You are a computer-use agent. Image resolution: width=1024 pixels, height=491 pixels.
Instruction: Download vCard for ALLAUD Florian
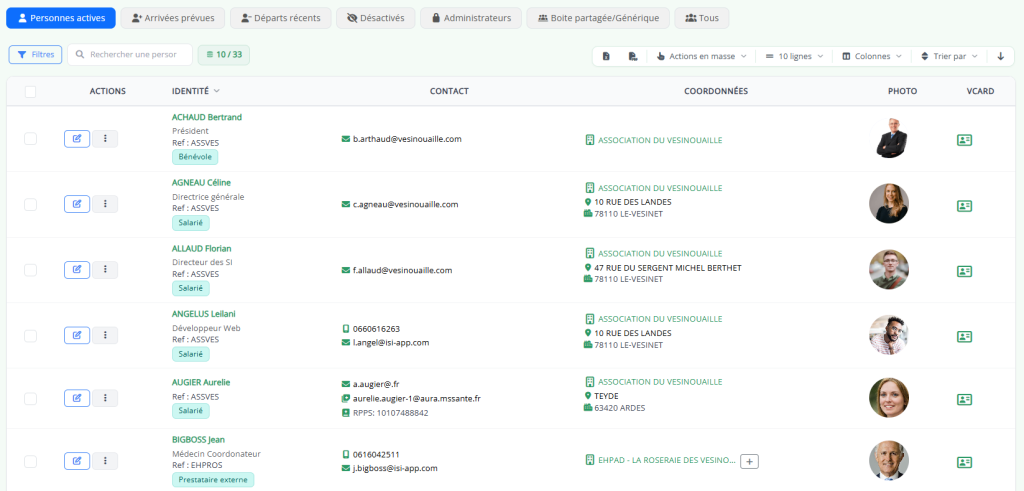tap(965, 271)
